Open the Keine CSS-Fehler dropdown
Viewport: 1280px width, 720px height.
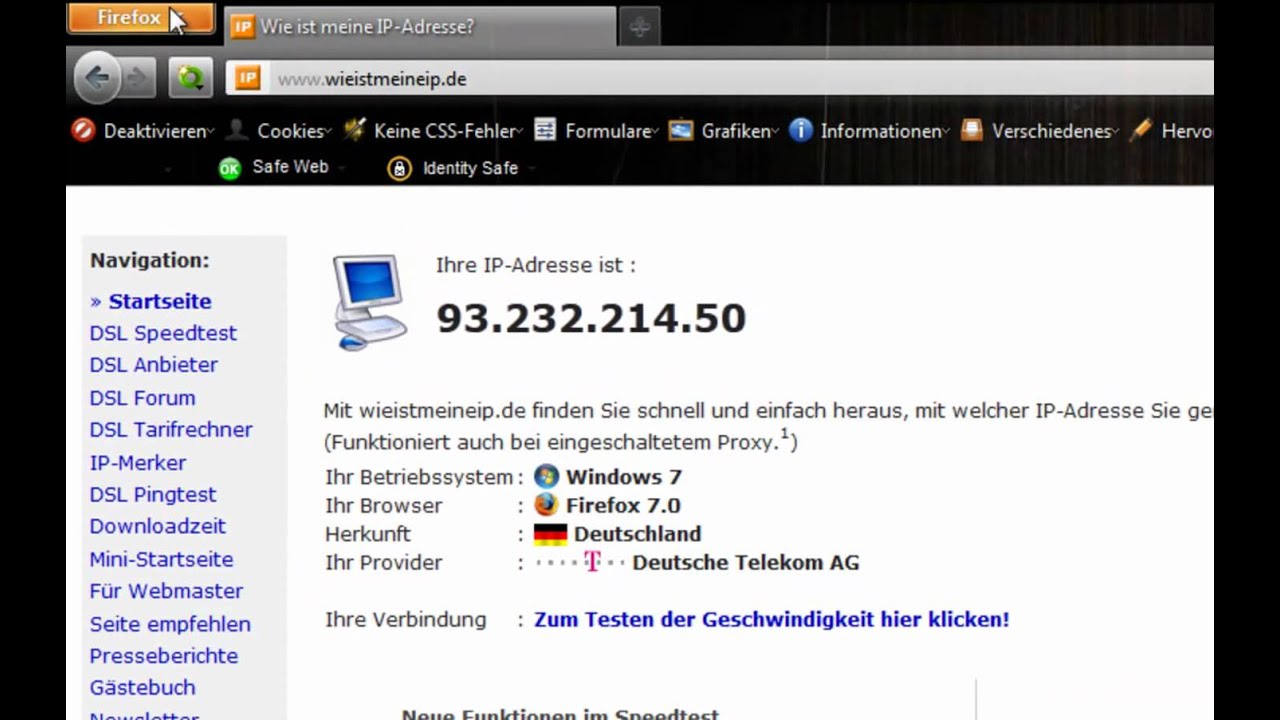point(448,131)
